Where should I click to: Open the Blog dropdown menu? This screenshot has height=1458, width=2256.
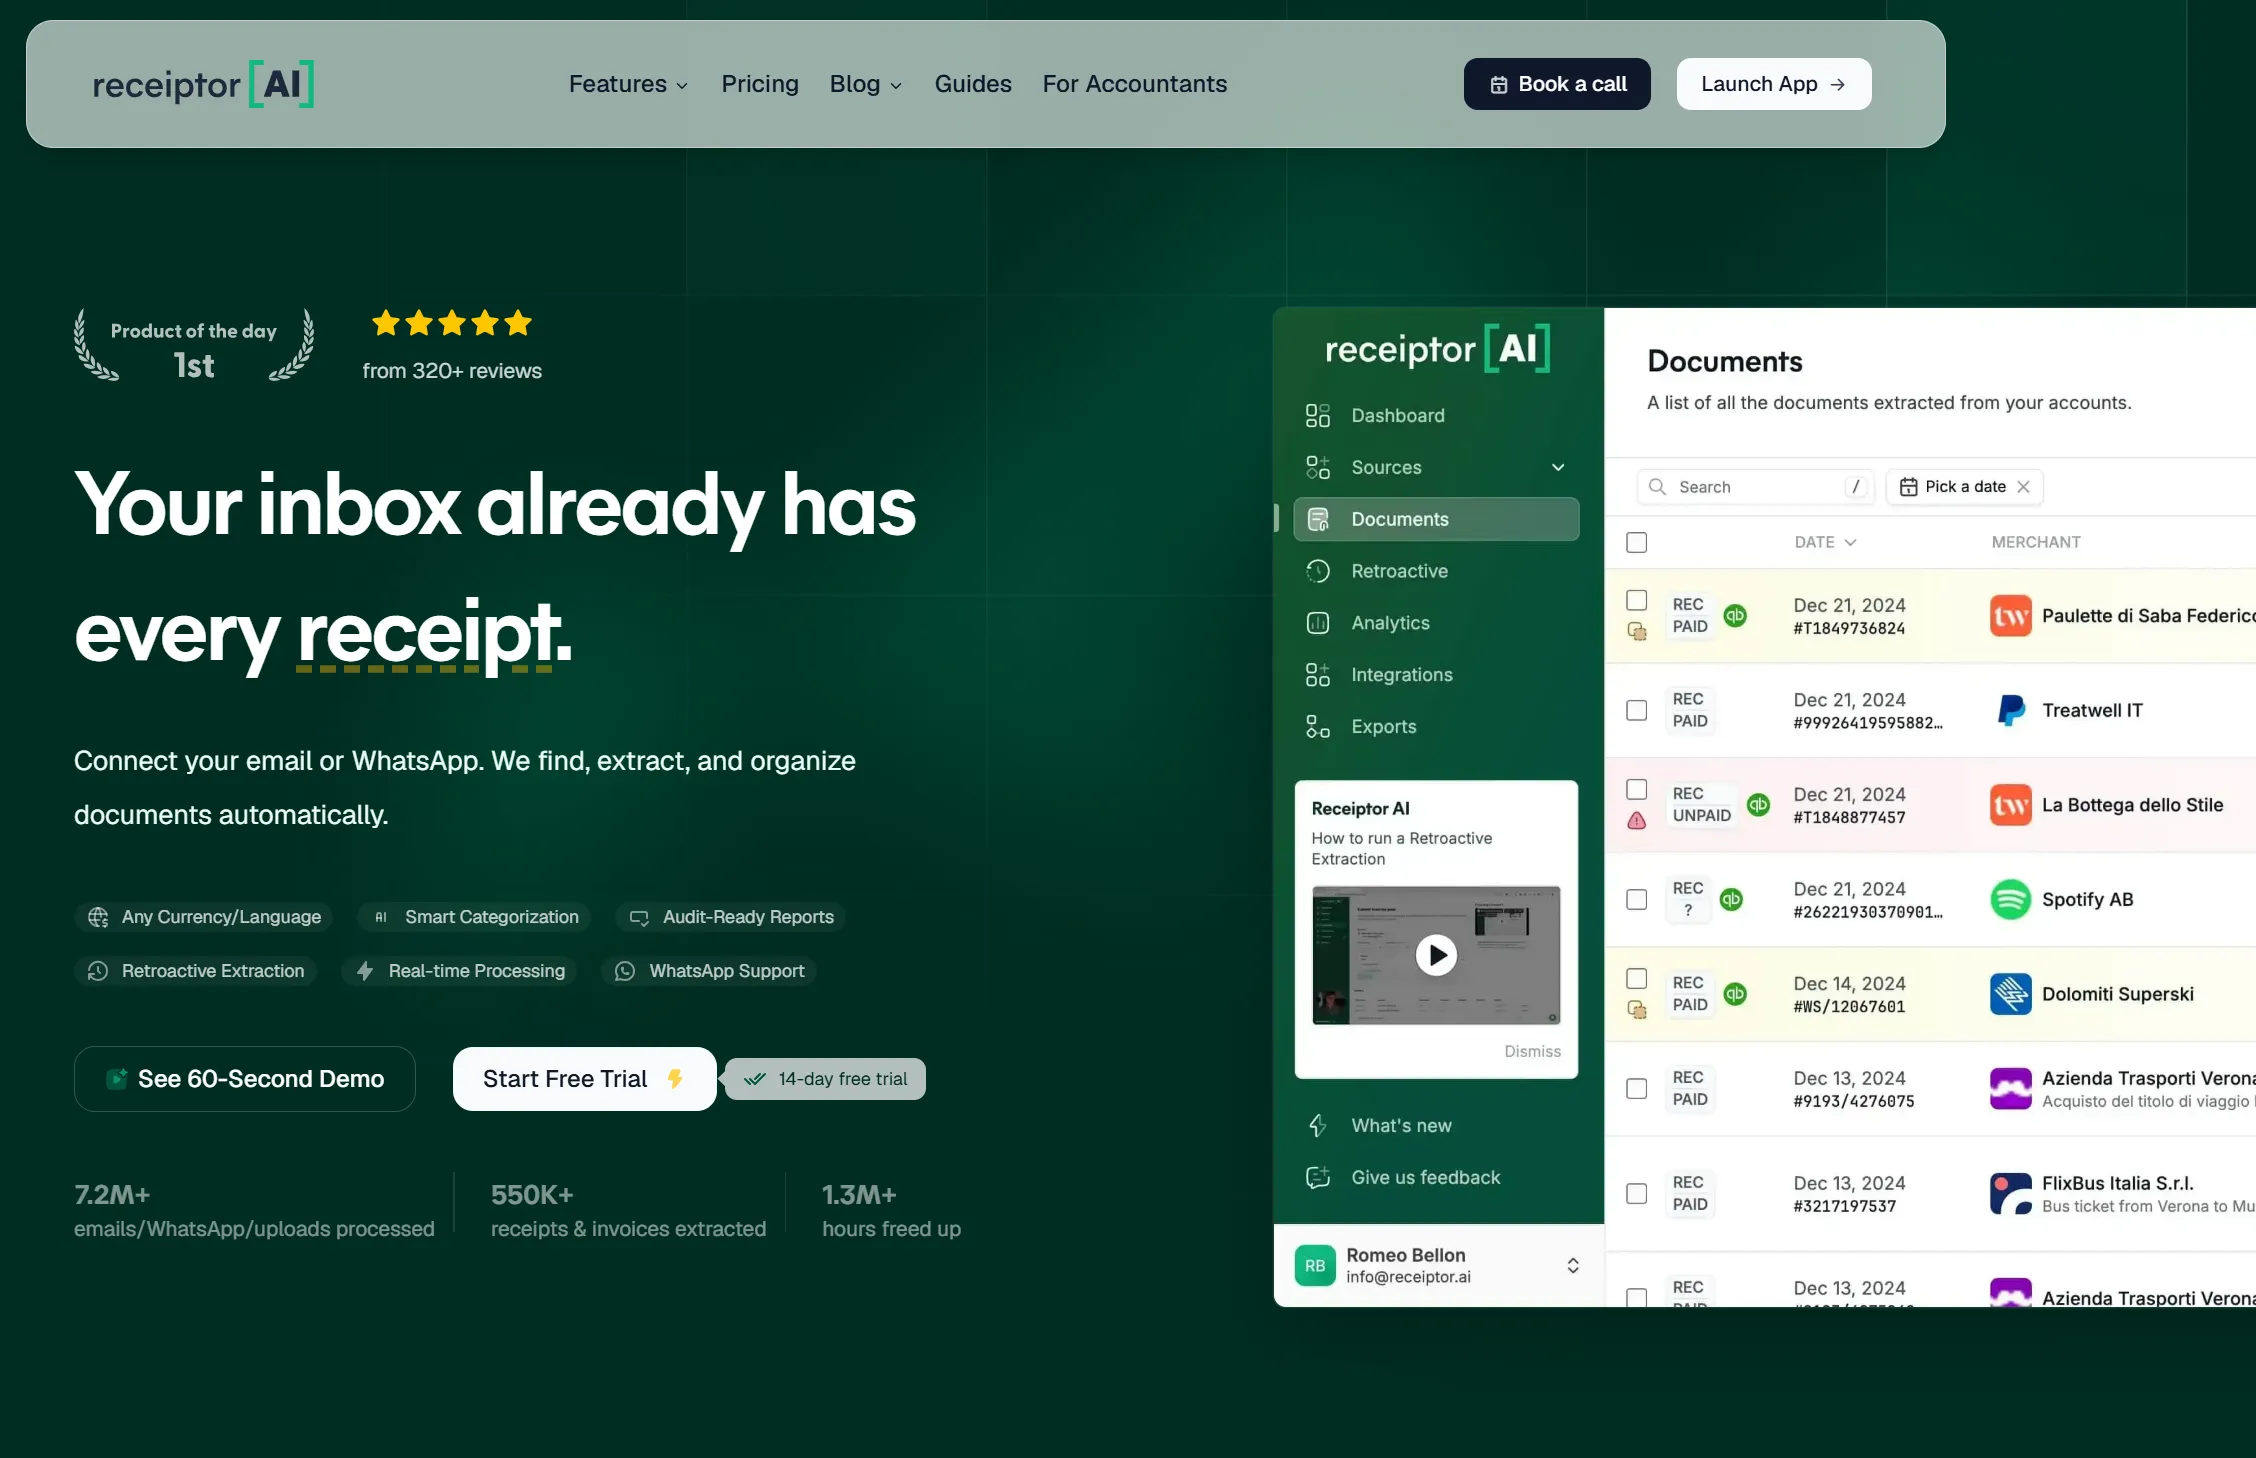(866, 84)
